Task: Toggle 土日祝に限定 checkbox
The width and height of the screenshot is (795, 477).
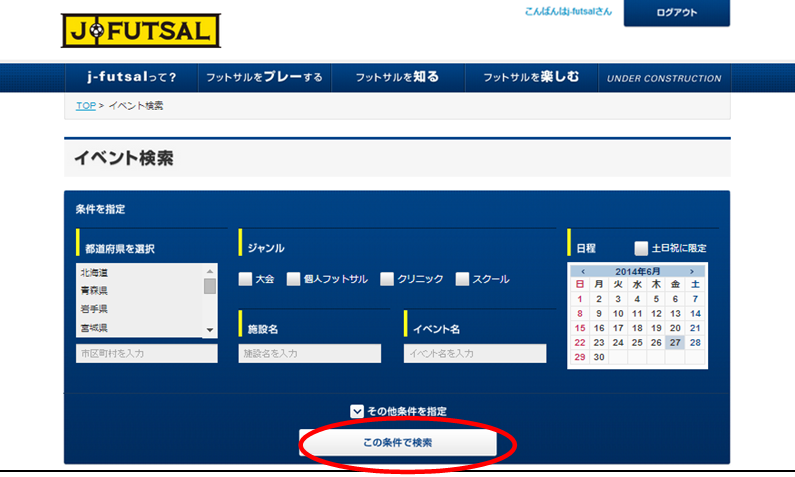Action: tap(641, 248)
